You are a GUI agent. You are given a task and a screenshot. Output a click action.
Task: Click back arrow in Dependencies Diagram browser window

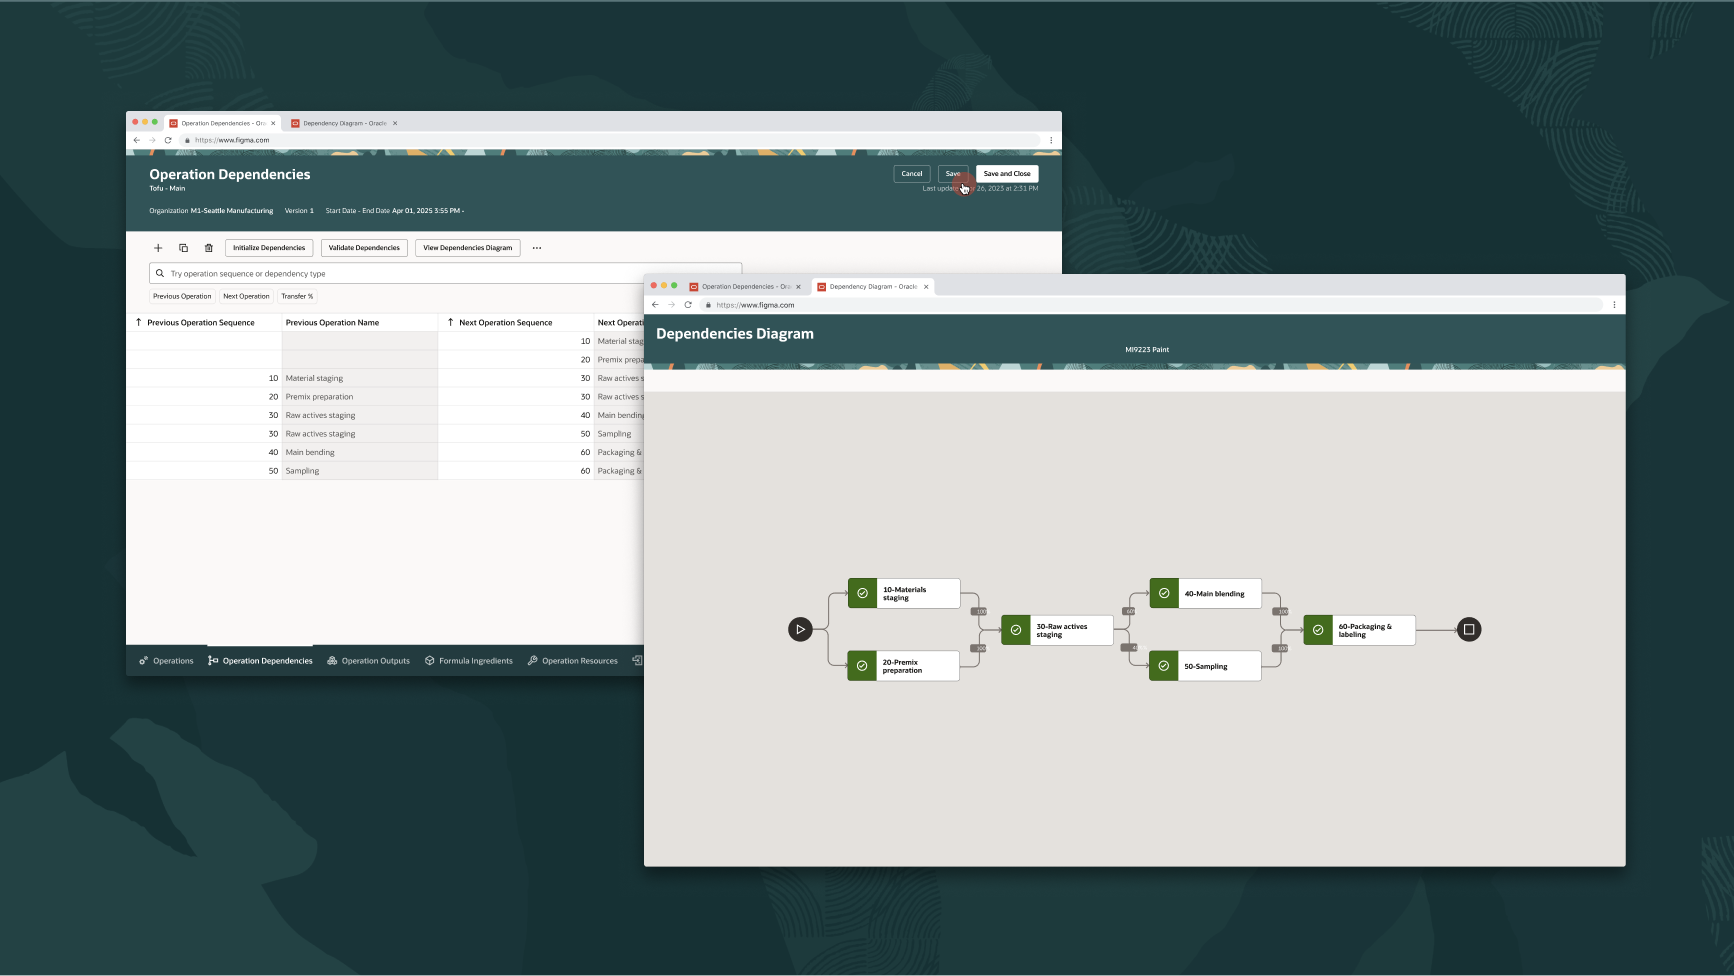[655, 305]
